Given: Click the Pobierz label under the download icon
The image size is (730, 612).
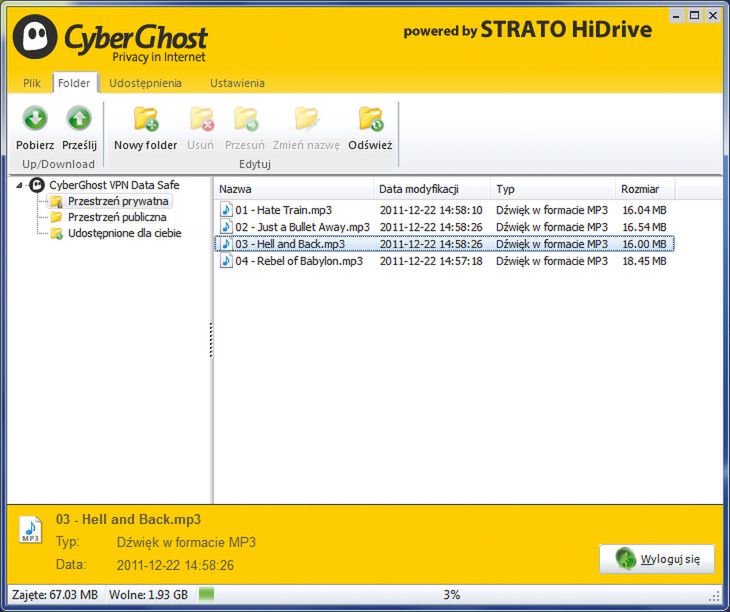Looking at the screenshot, I should click(x=35, y=145).
